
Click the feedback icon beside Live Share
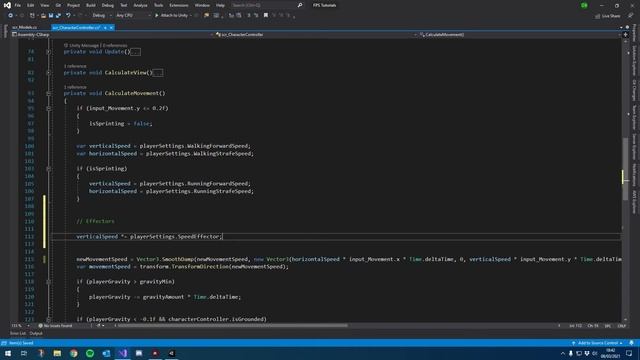coord(630,16)
